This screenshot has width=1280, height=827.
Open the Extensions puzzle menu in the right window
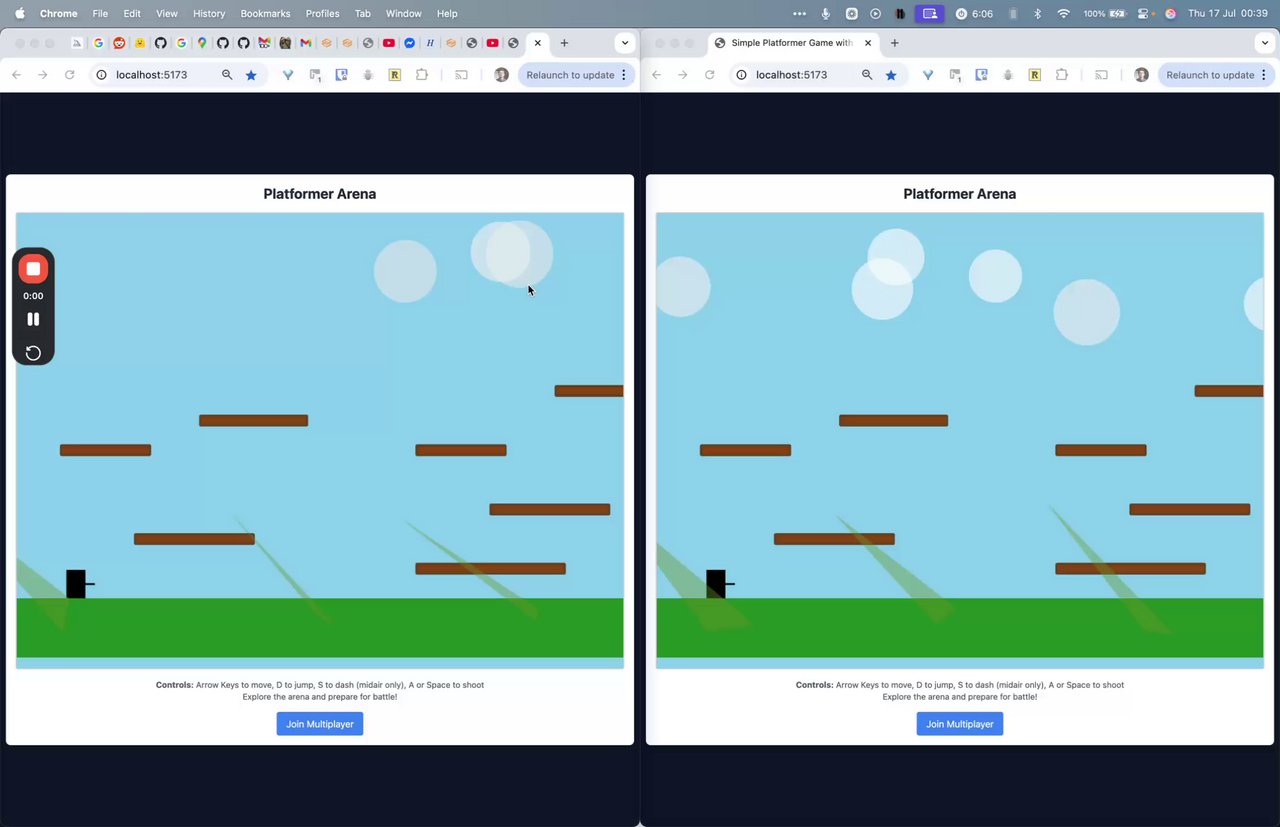click(x=1062, y=75)
